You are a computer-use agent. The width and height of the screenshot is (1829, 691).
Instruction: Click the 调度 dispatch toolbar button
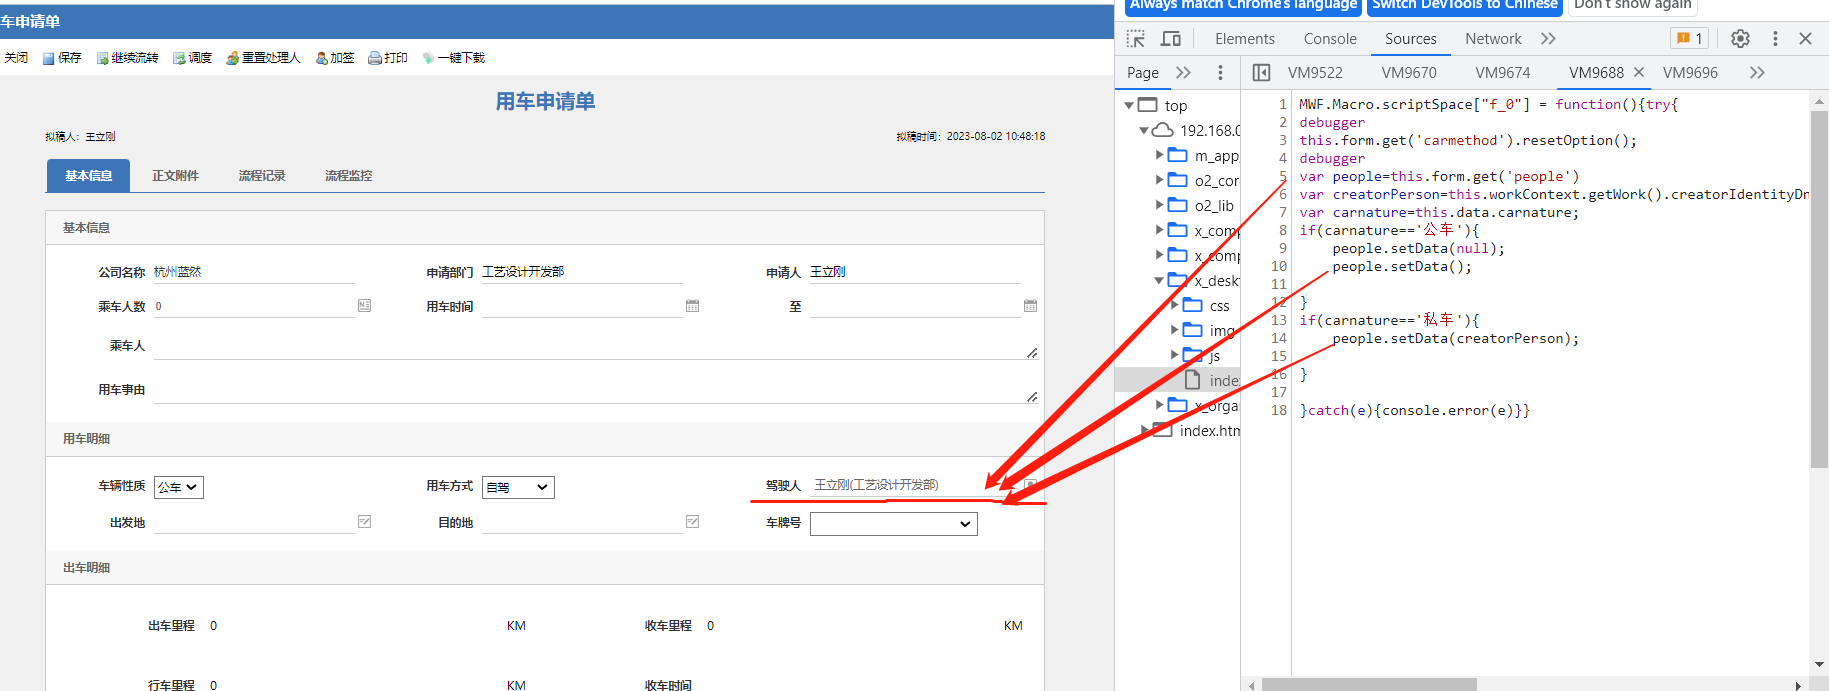192,58
